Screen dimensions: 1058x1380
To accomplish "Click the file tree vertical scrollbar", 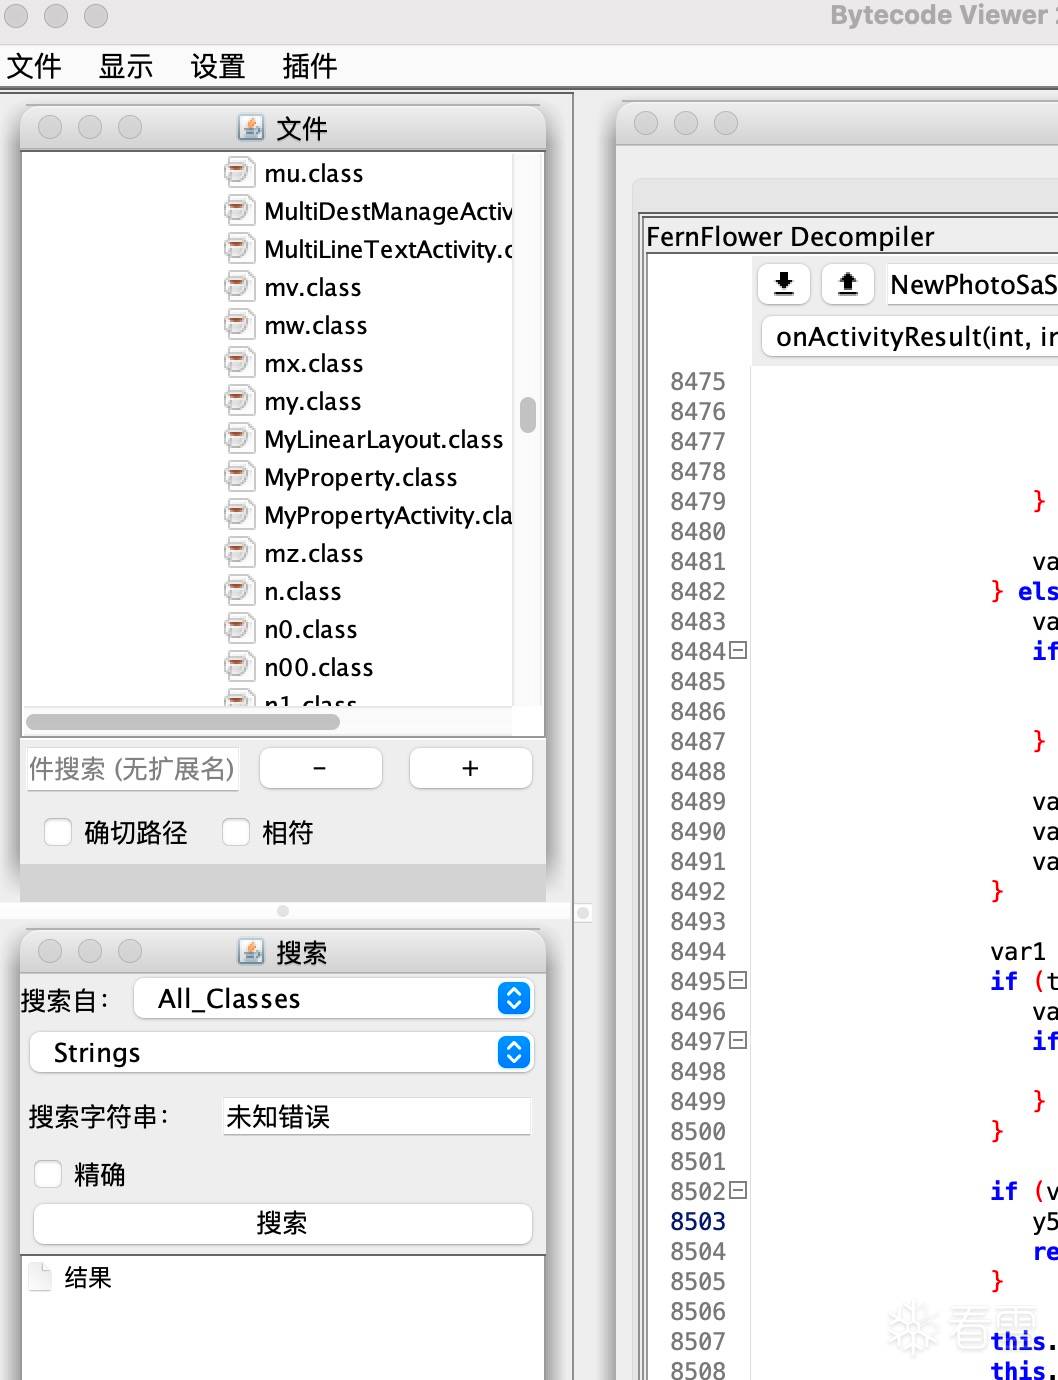I will 528,415.
